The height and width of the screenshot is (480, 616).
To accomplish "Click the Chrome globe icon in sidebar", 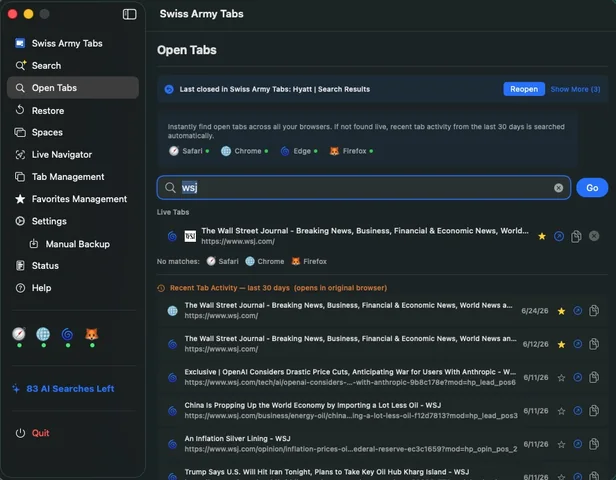I will pos(43,334).
